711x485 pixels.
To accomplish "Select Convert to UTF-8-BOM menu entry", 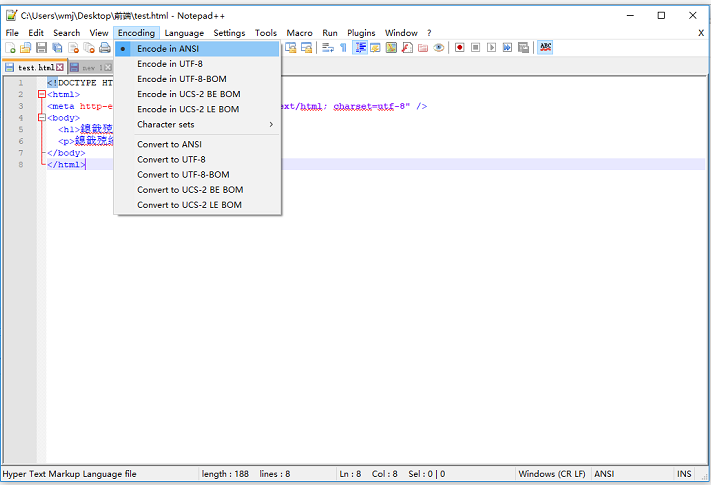I will click(197, 175).
